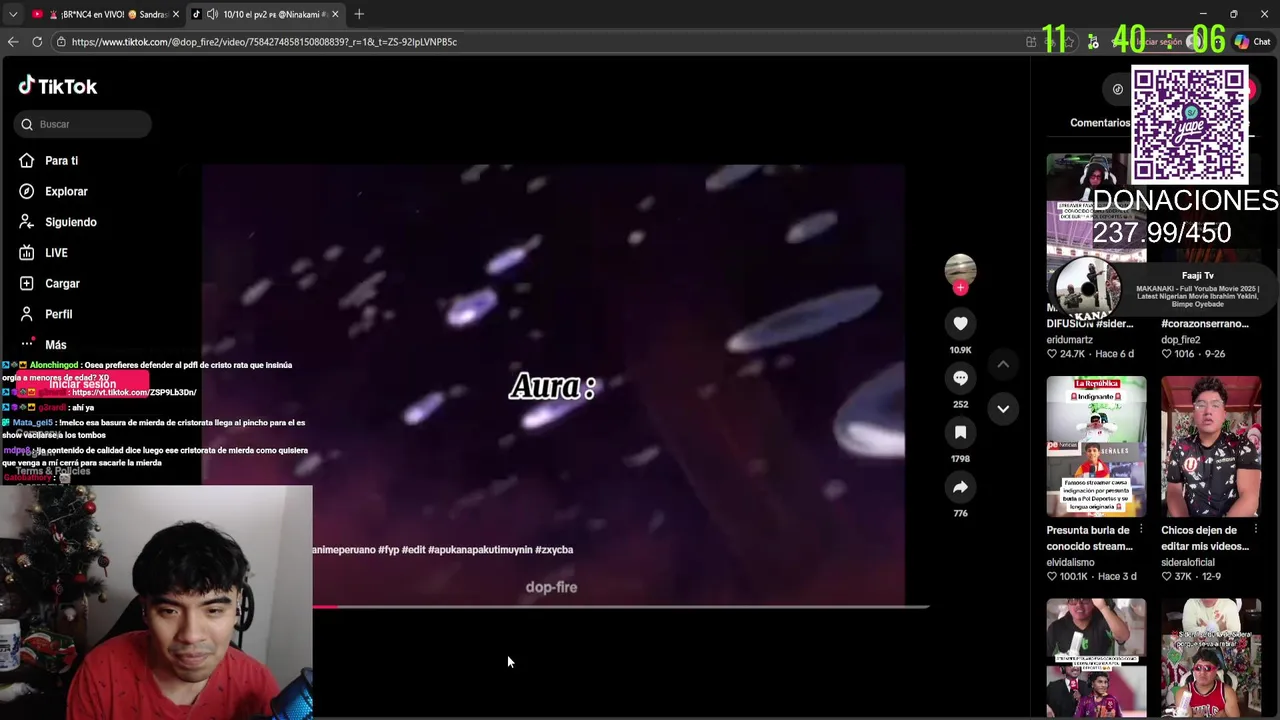Mute the TikTok tab speaker icon
The width and height of the screenshot is (1280, 720).
click(x=212, y=14)
